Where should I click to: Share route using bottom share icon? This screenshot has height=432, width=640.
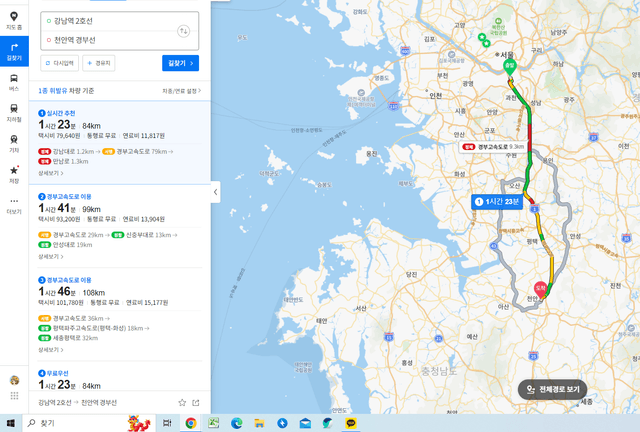[196, 403]
